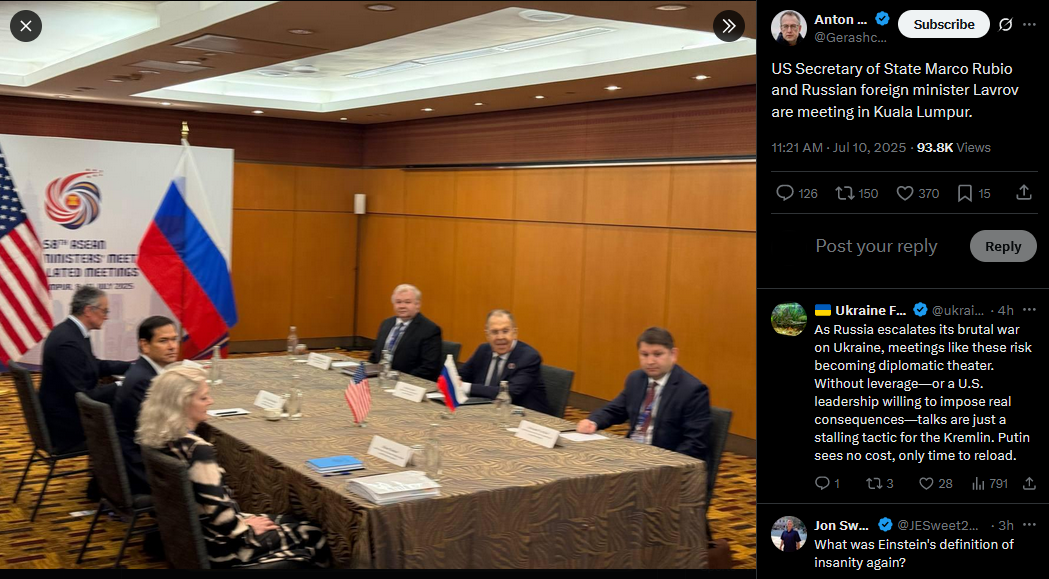
Task: Like the post with heart icon showing 370
Action: 917,193
